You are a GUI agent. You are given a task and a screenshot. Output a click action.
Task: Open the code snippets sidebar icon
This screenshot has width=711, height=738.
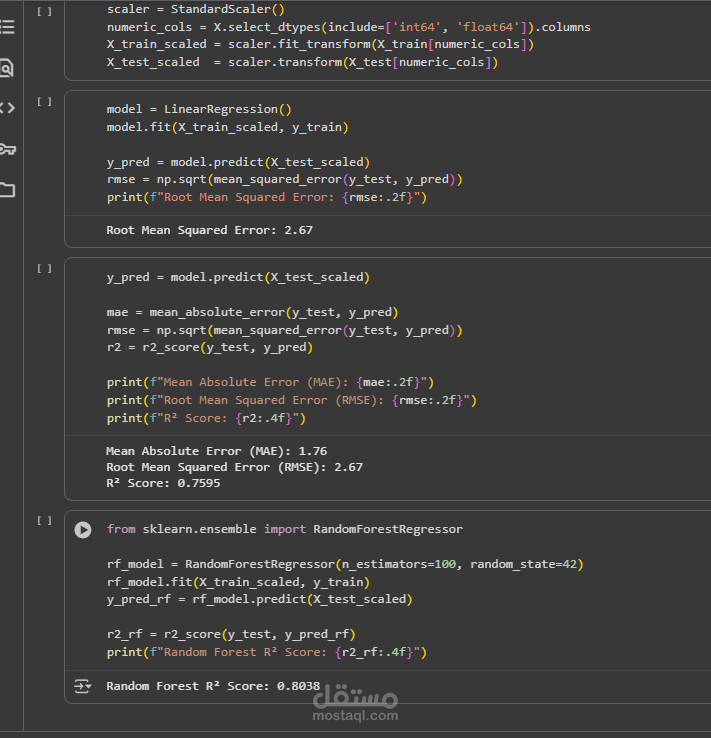[7, 108]
